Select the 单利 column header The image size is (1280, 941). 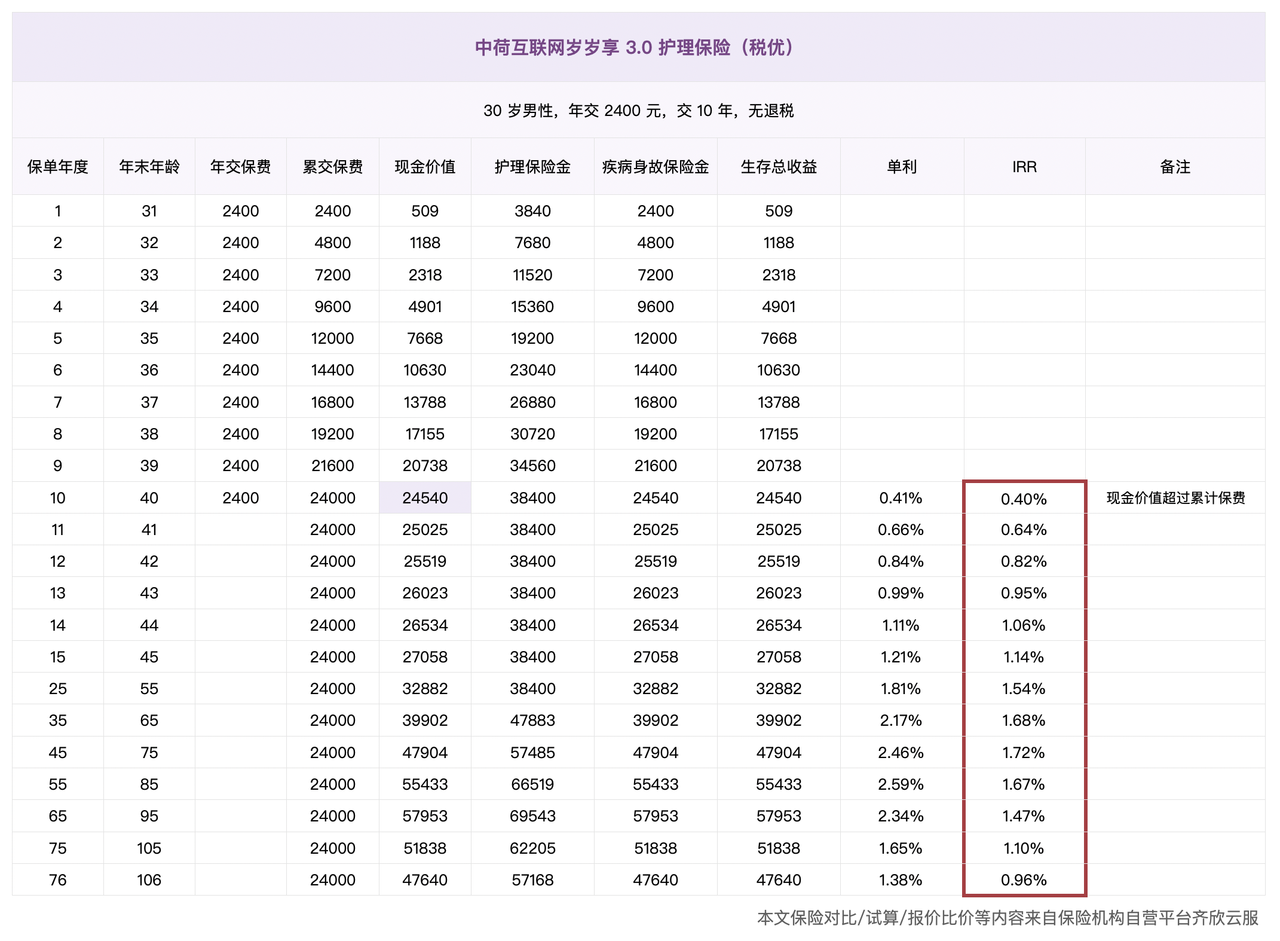[901, 167]
